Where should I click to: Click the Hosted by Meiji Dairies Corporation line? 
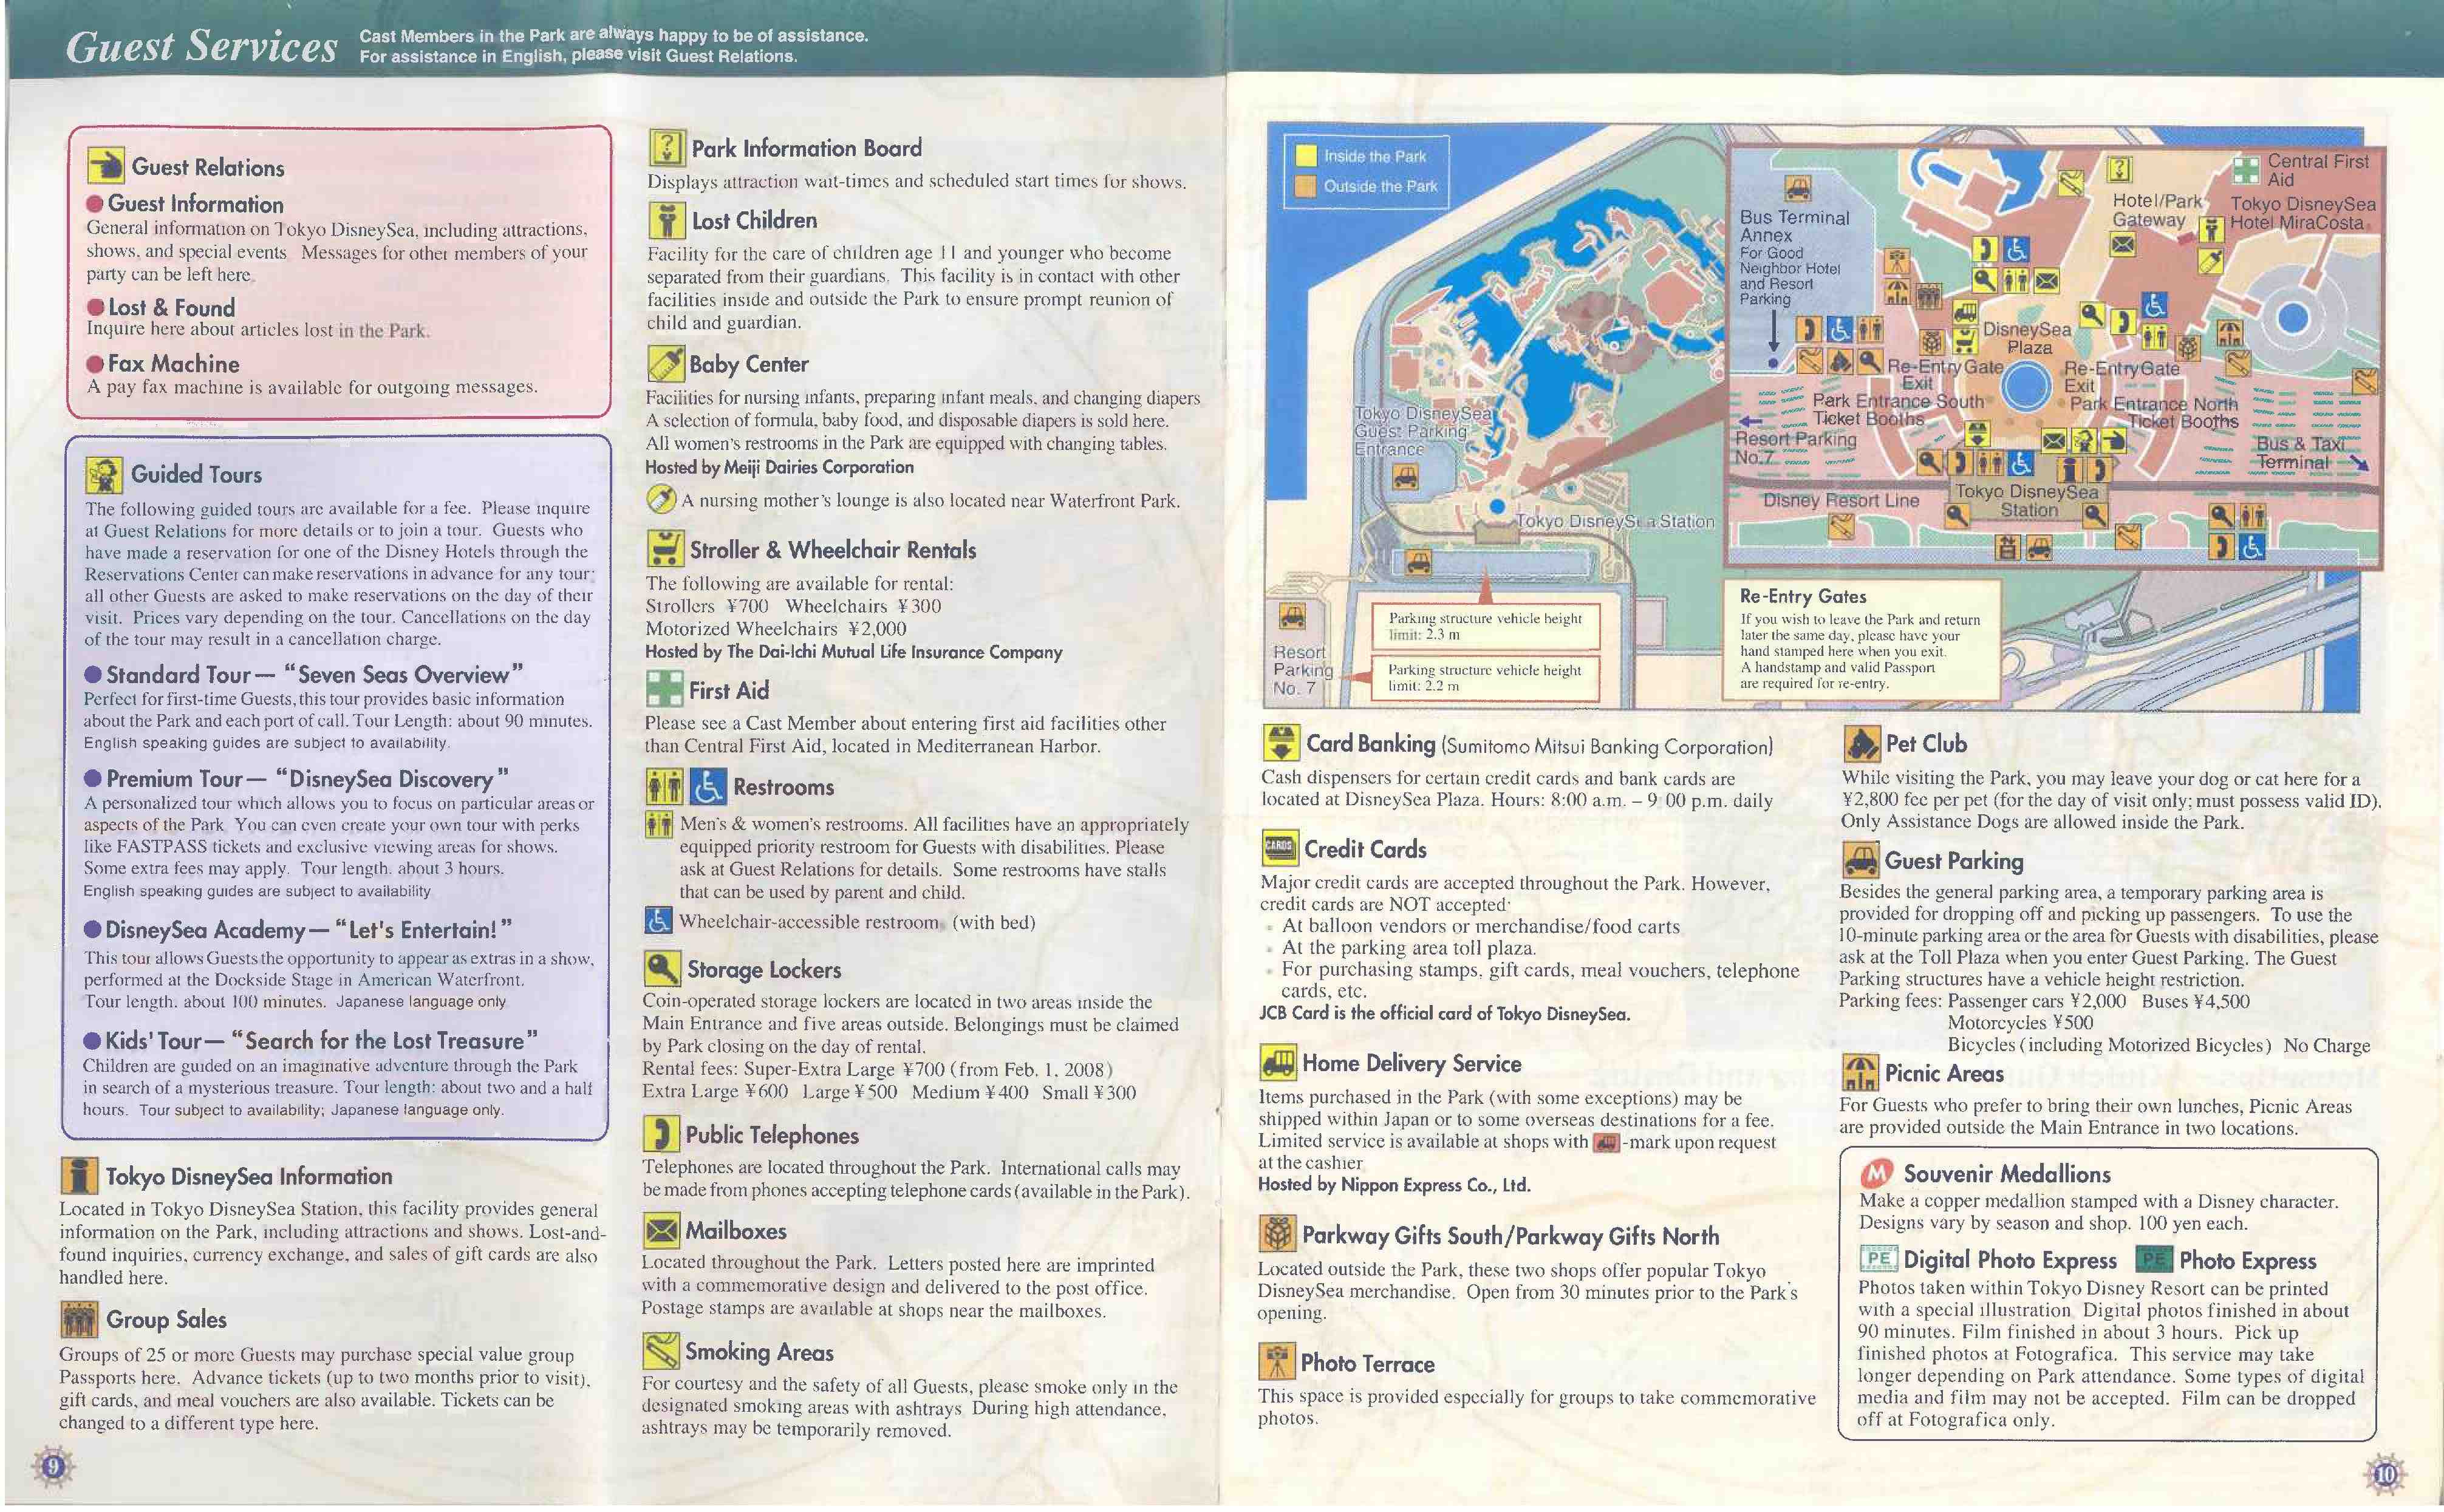780,467
